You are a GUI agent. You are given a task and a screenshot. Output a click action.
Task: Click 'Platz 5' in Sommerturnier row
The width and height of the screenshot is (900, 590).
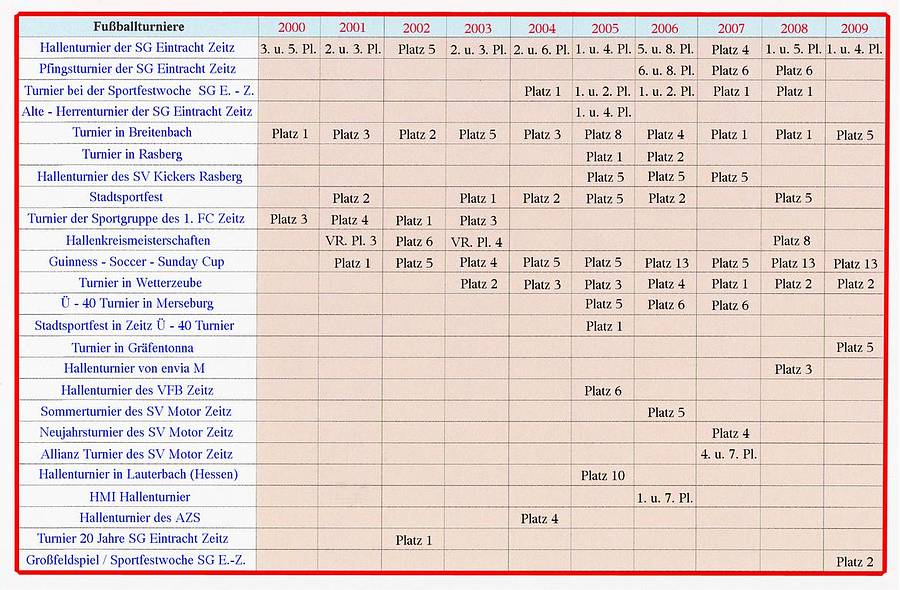coord(666,413)
